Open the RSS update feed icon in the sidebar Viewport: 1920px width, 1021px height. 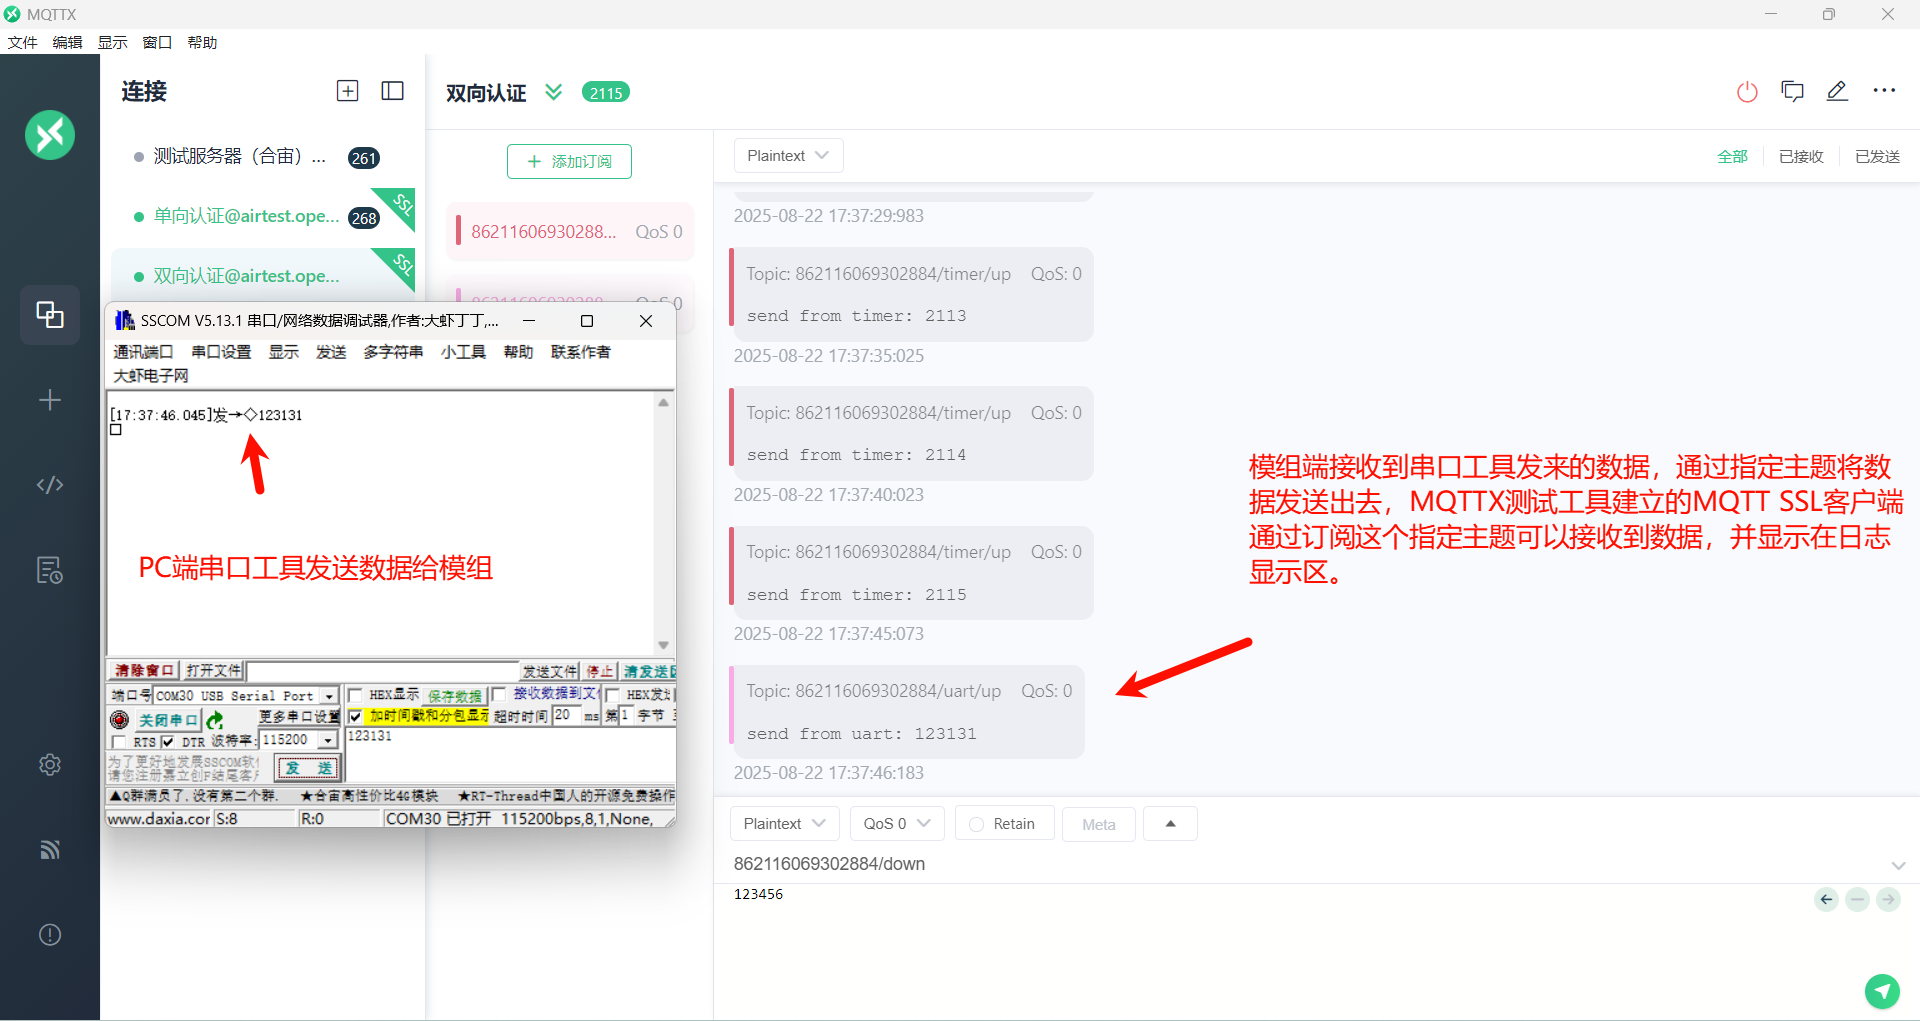point(50,850)
